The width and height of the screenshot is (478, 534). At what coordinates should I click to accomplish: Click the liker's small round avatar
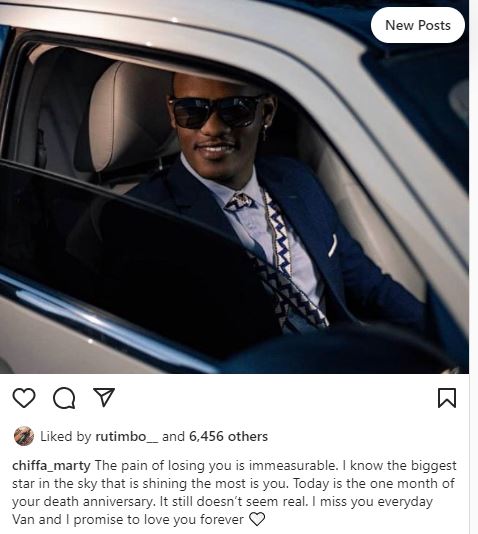(23, 436)
